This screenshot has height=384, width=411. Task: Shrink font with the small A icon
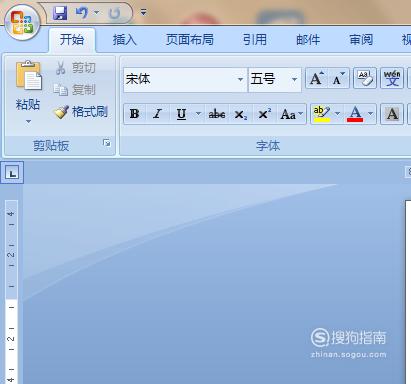[338, 78]
